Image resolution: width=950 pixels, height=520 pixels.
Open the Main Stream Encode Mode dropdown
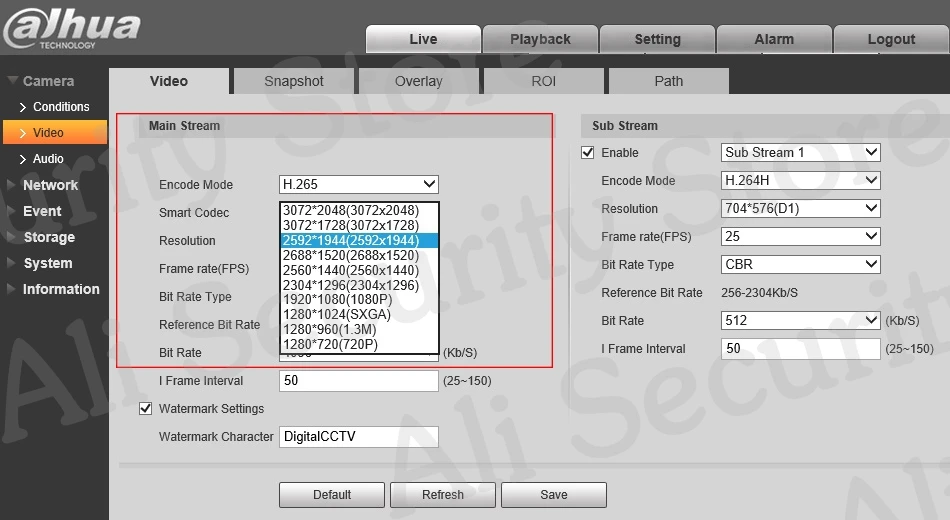pyautogui.click(x=359, y=184)
